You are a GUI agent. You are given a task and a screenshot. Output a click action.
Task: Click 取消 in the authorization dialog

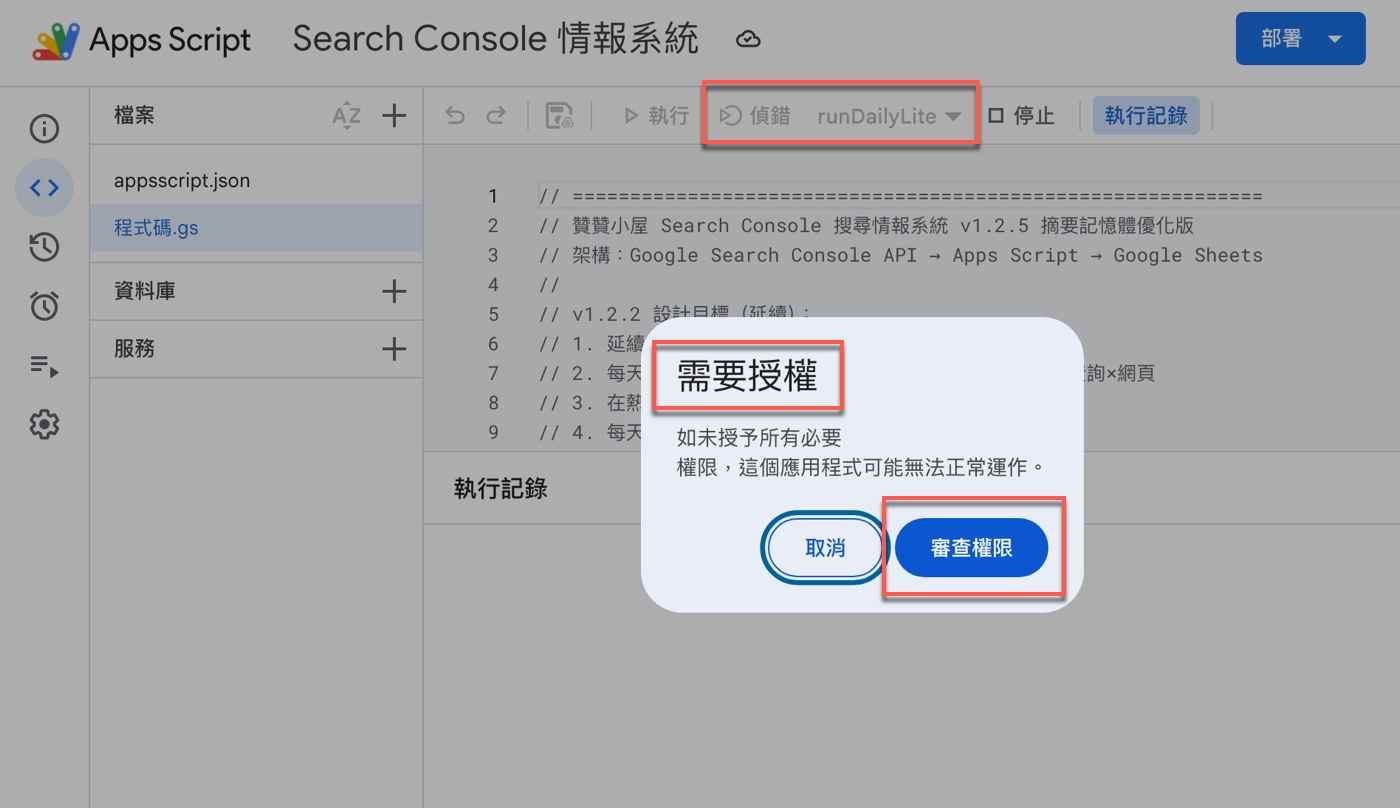click(825, 548)
